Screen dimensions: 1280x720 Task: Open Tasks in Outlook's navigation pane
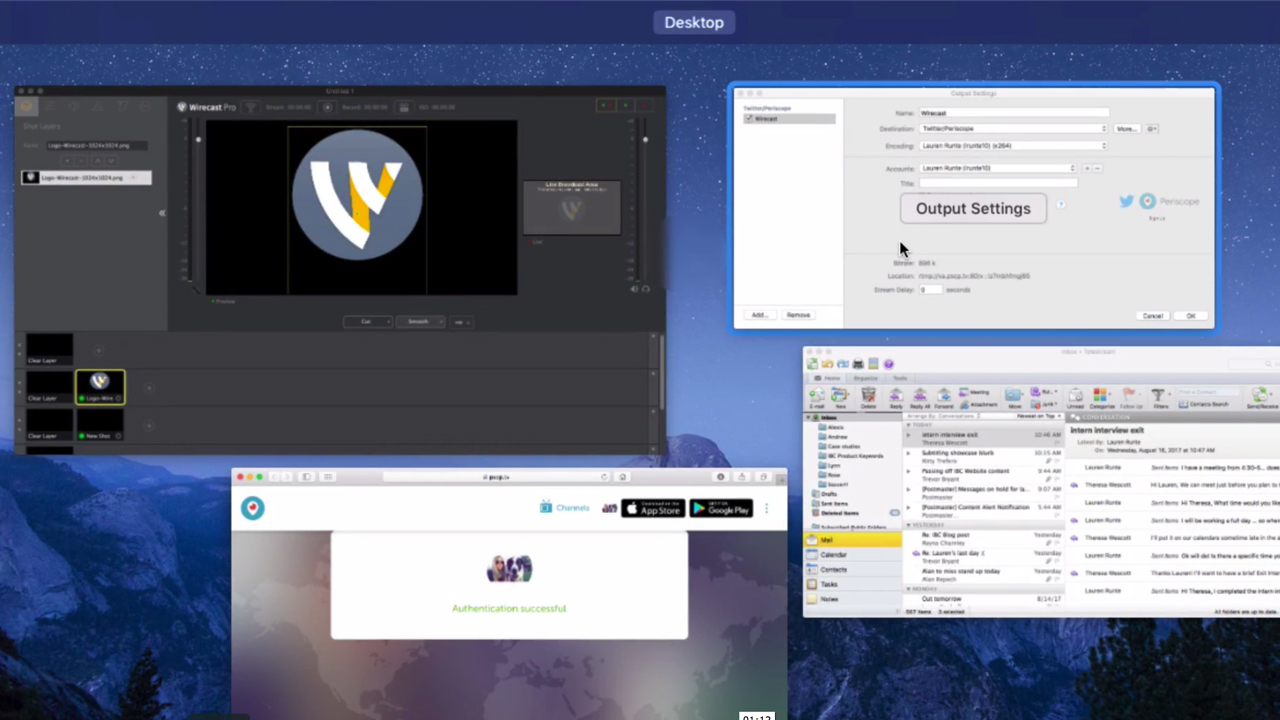[x=852, y=584]
